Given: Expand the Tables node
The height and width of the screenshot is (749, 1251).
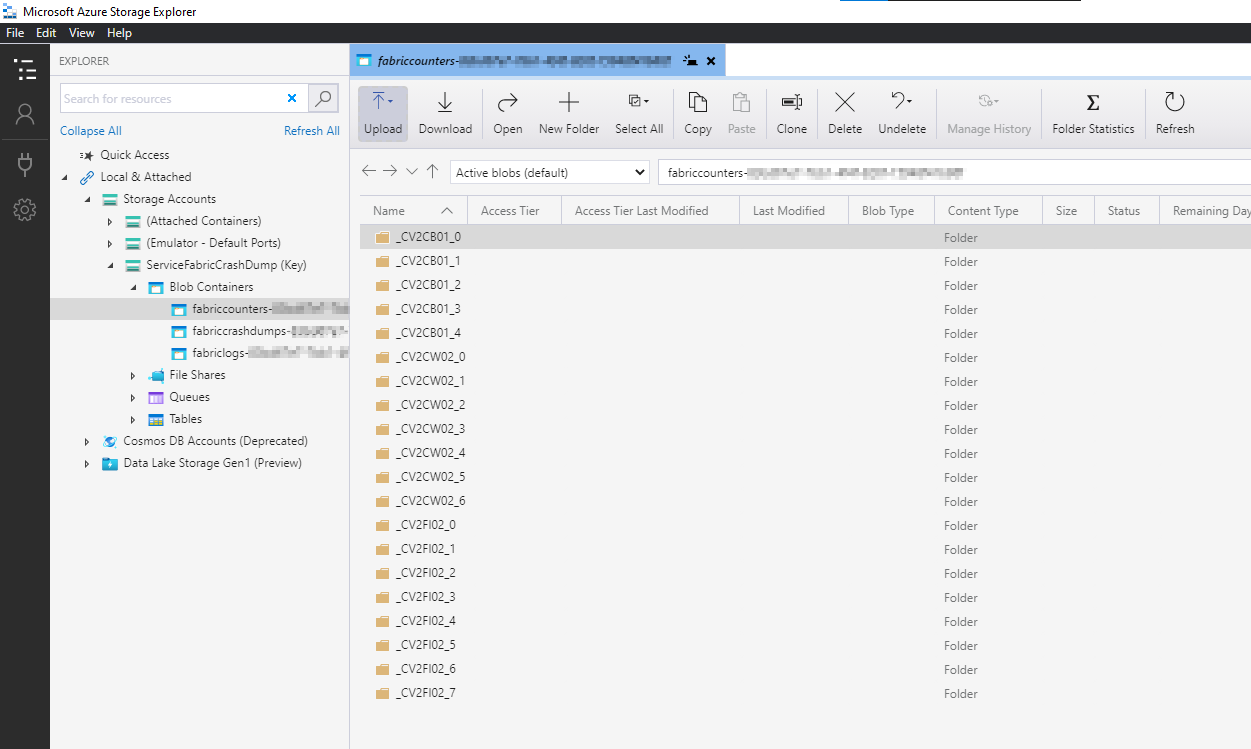Looking at the screenshot, I should 133,419.
